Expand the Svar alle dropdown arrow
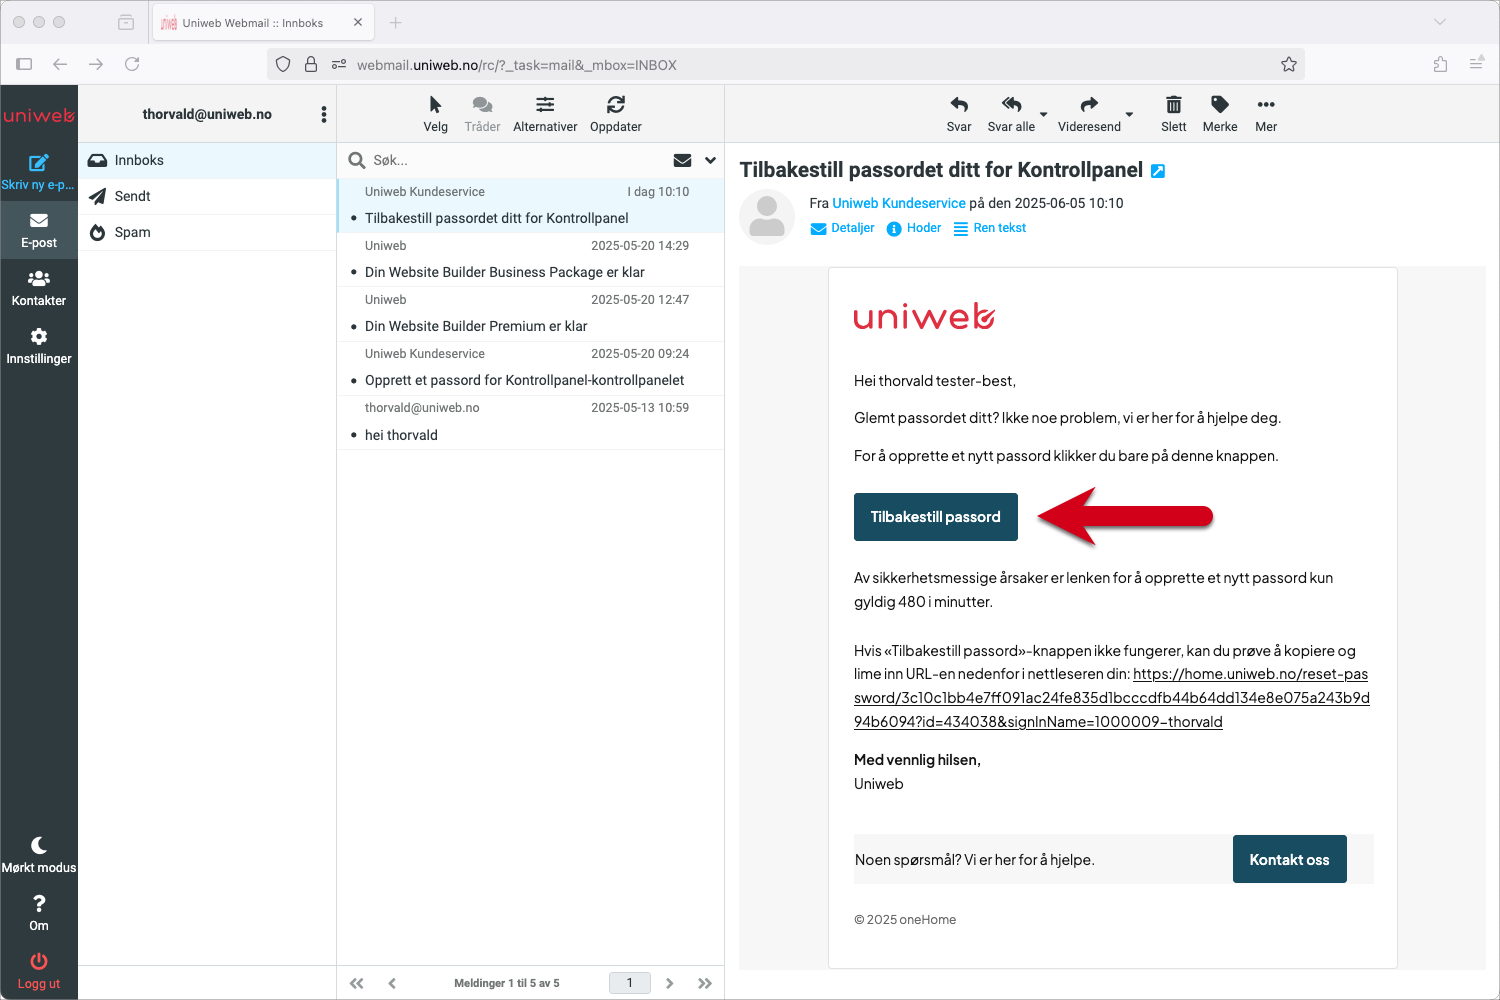1500x1000 pixels. click(1043, 114)
